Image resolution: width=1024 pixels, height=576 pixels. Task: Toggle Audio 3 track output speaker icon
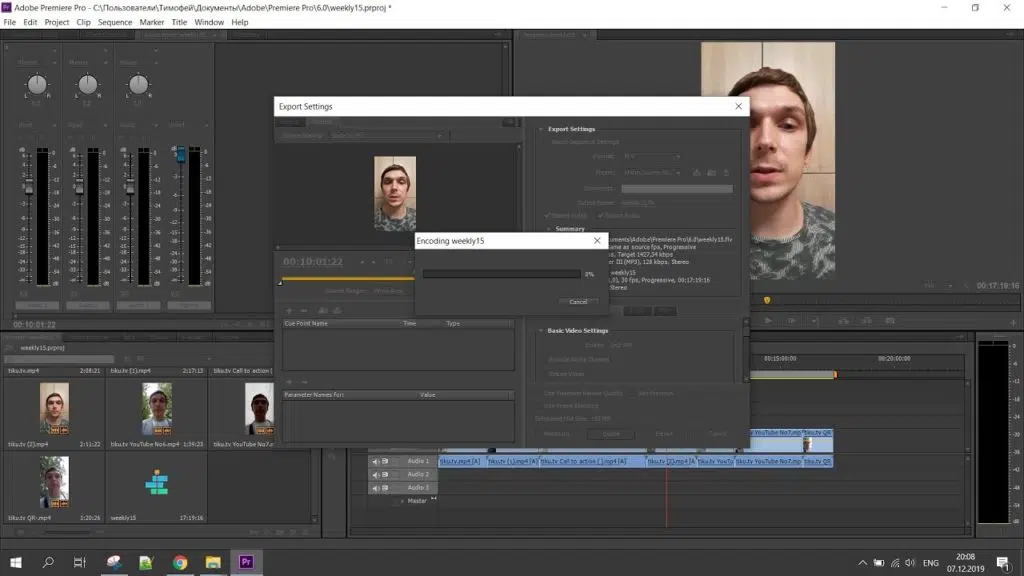[376, 488]
